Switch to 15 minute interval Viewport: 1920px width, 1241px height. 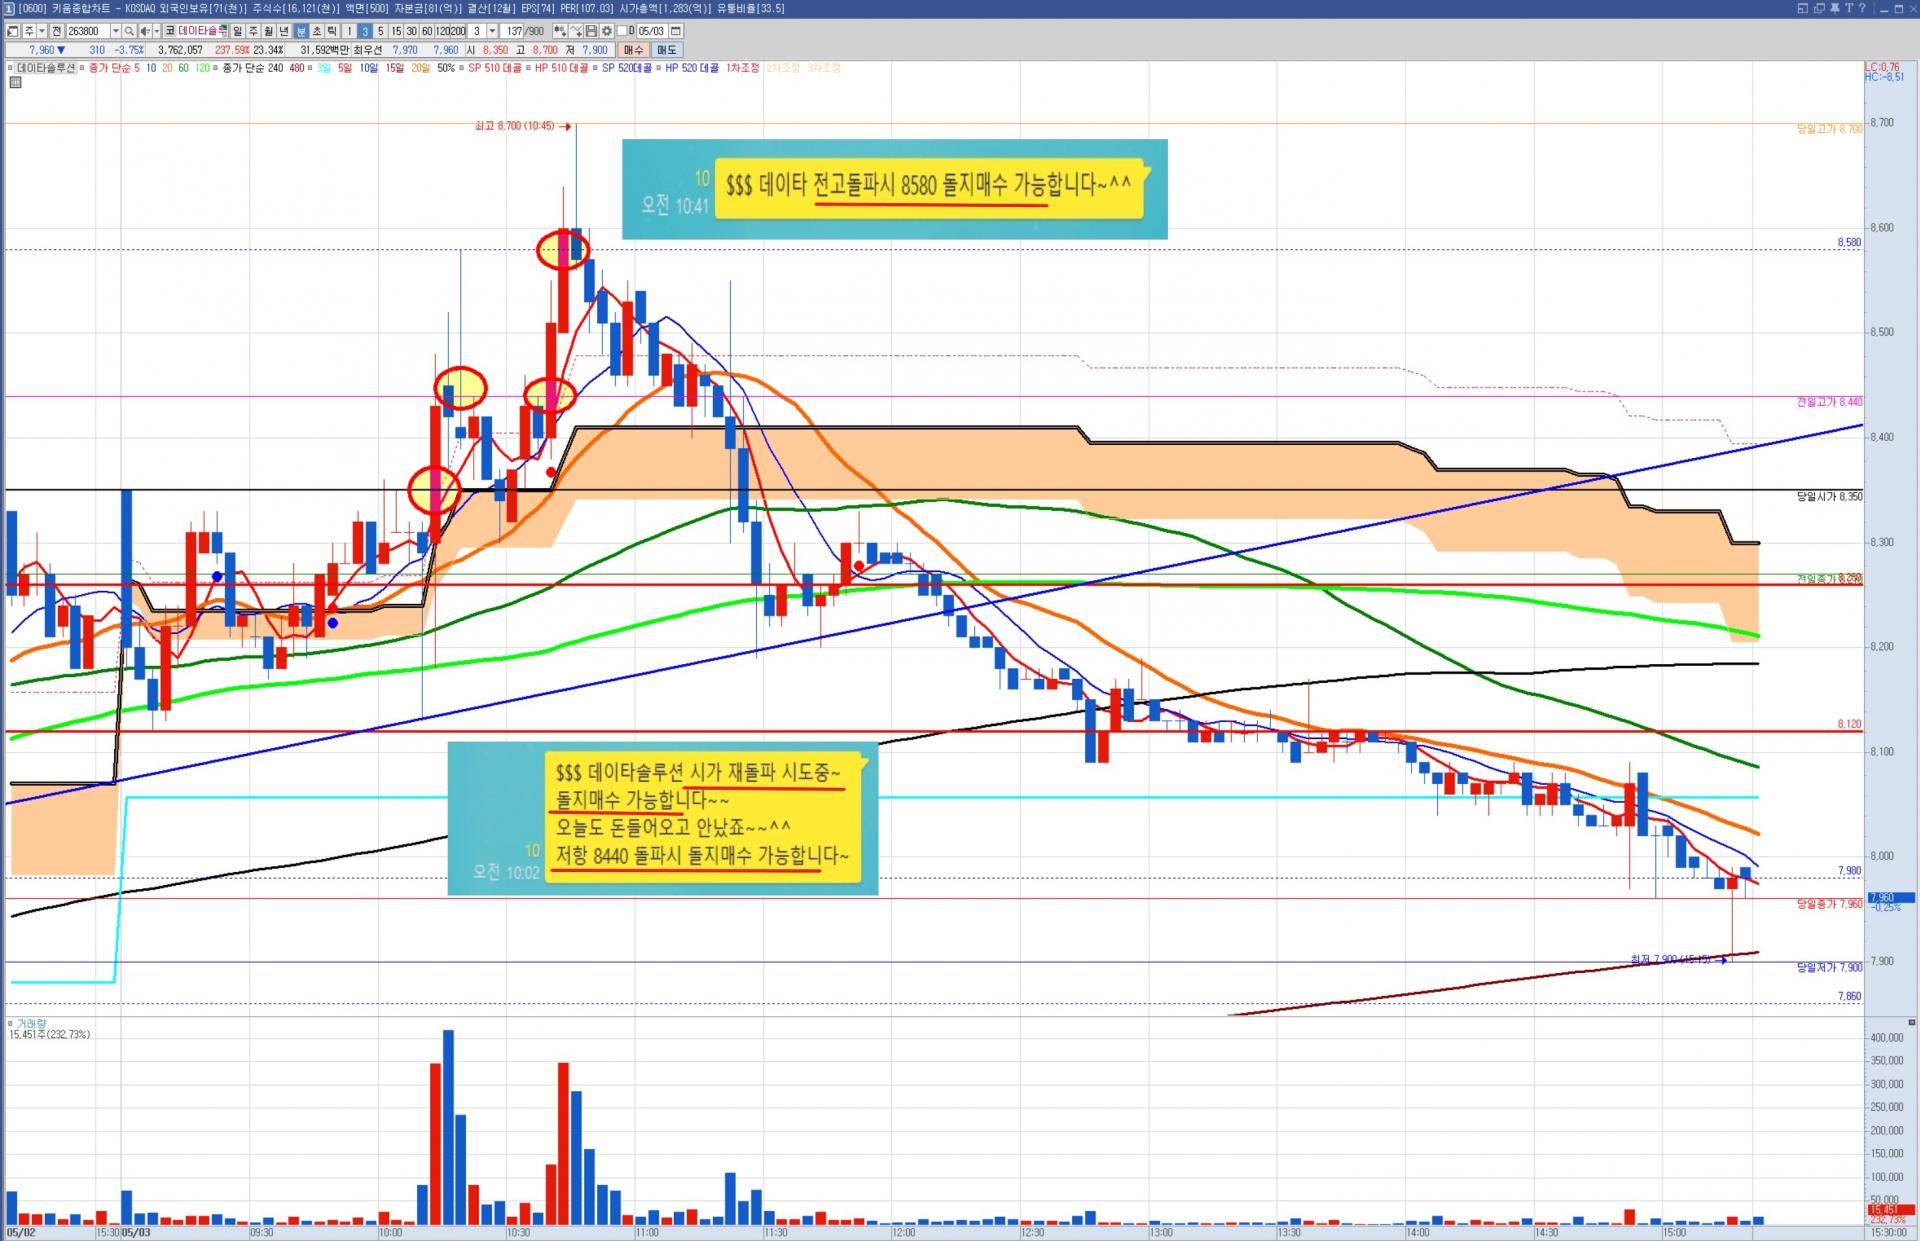coord(396,31)
